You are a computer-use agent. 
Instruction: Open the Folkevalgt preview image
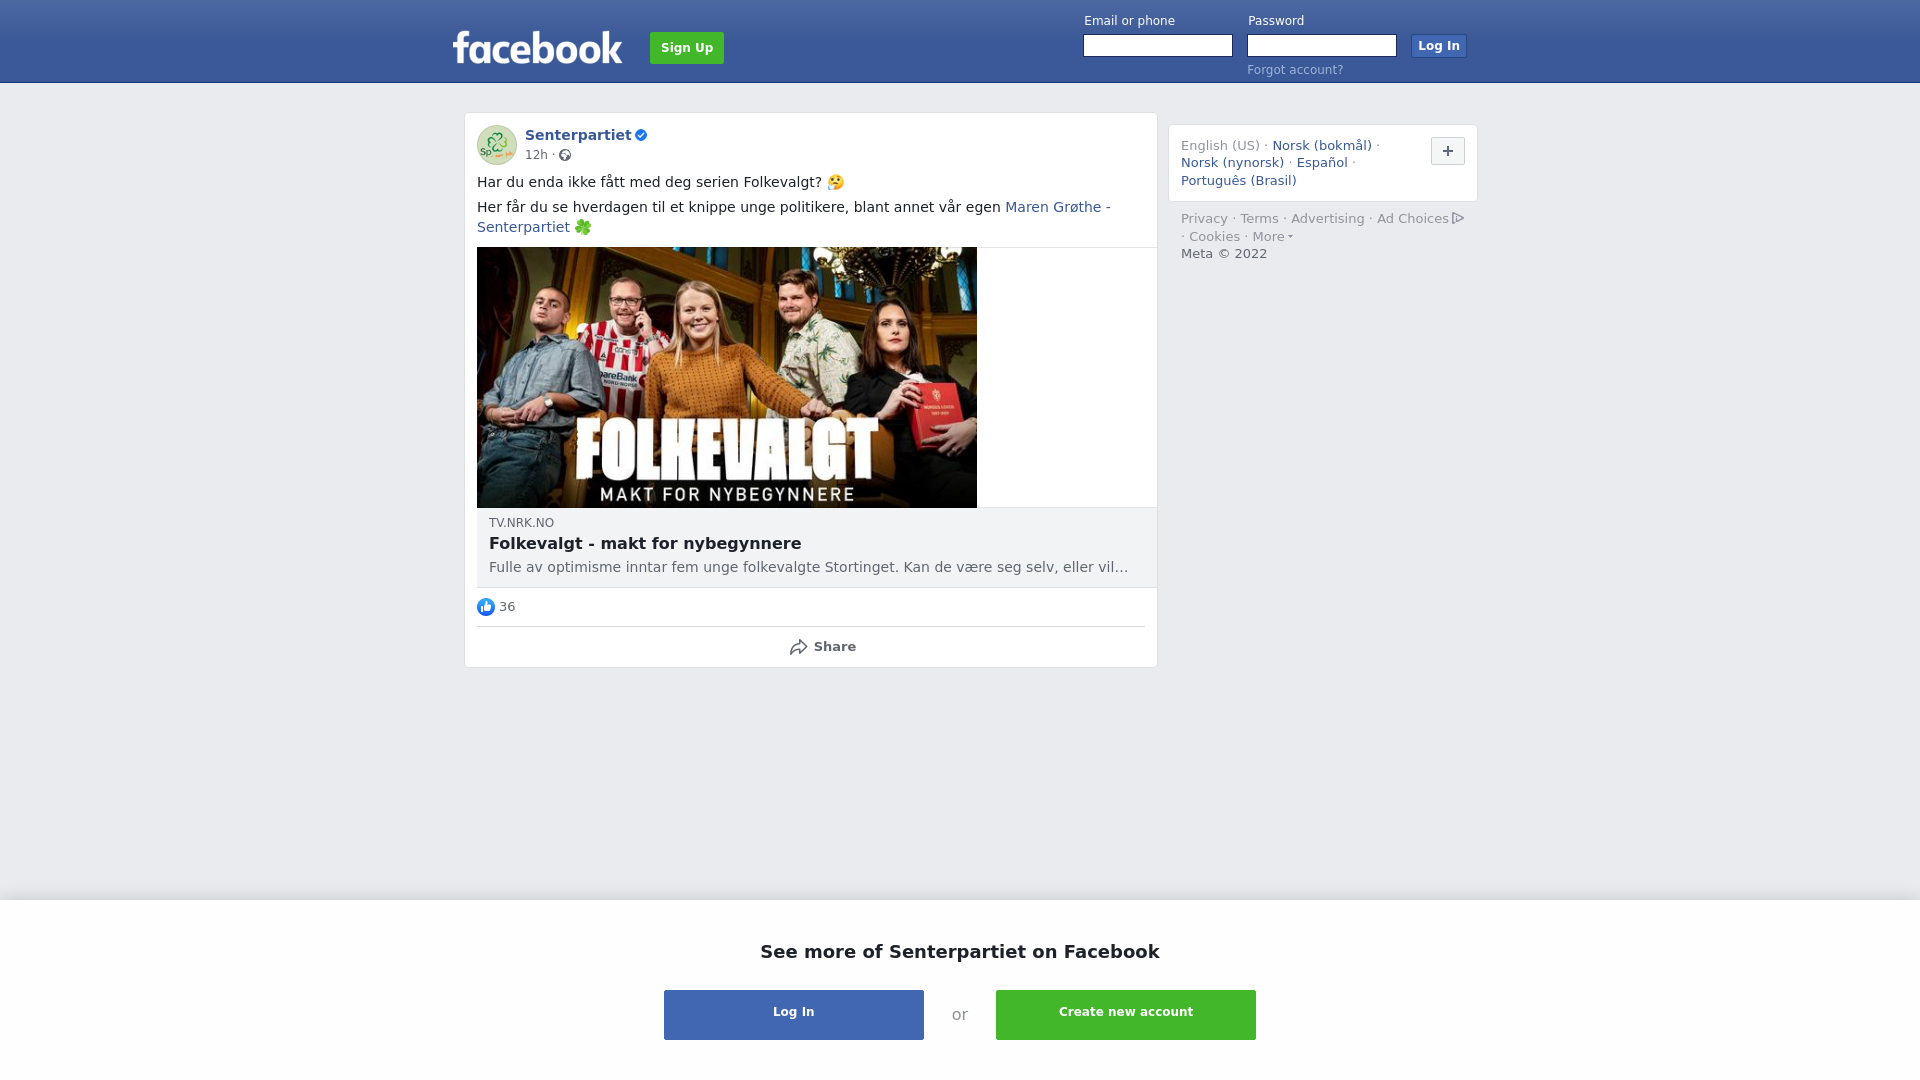727,377
